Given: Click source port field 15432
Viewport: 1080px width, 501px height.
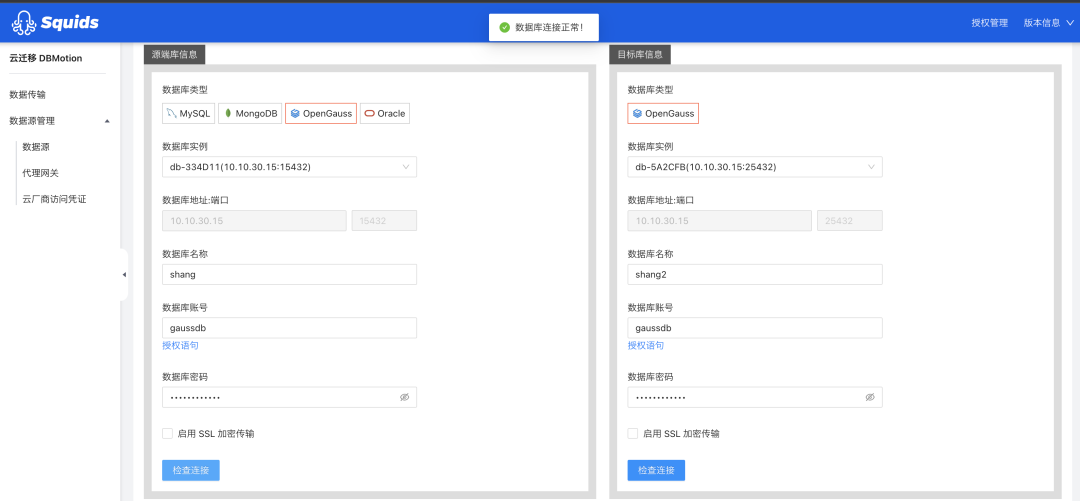Looking at the screenshot, I should pos(384,221).
